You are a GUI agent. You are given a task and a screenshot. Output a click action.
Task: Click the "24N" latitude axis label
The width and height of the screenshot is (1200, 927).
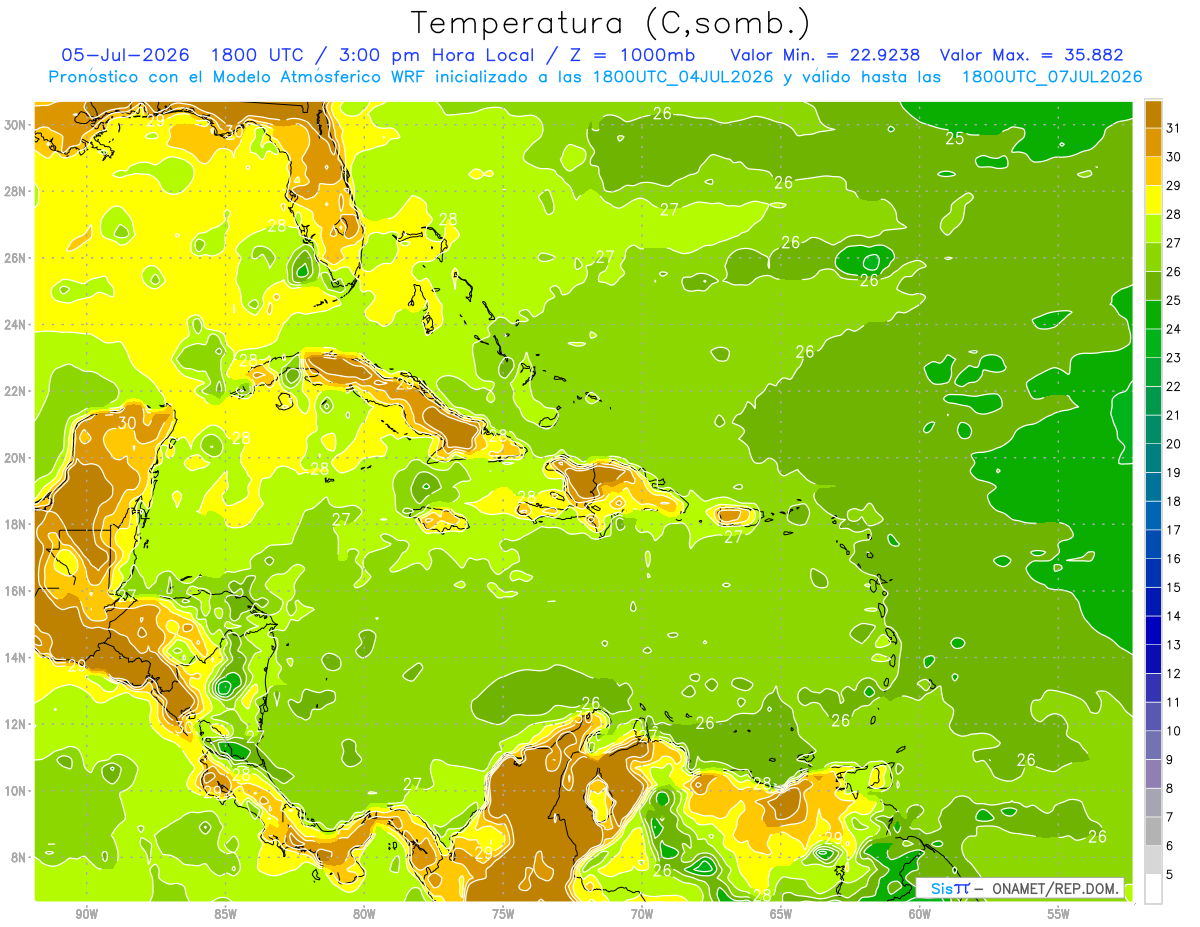coord(16,325)
